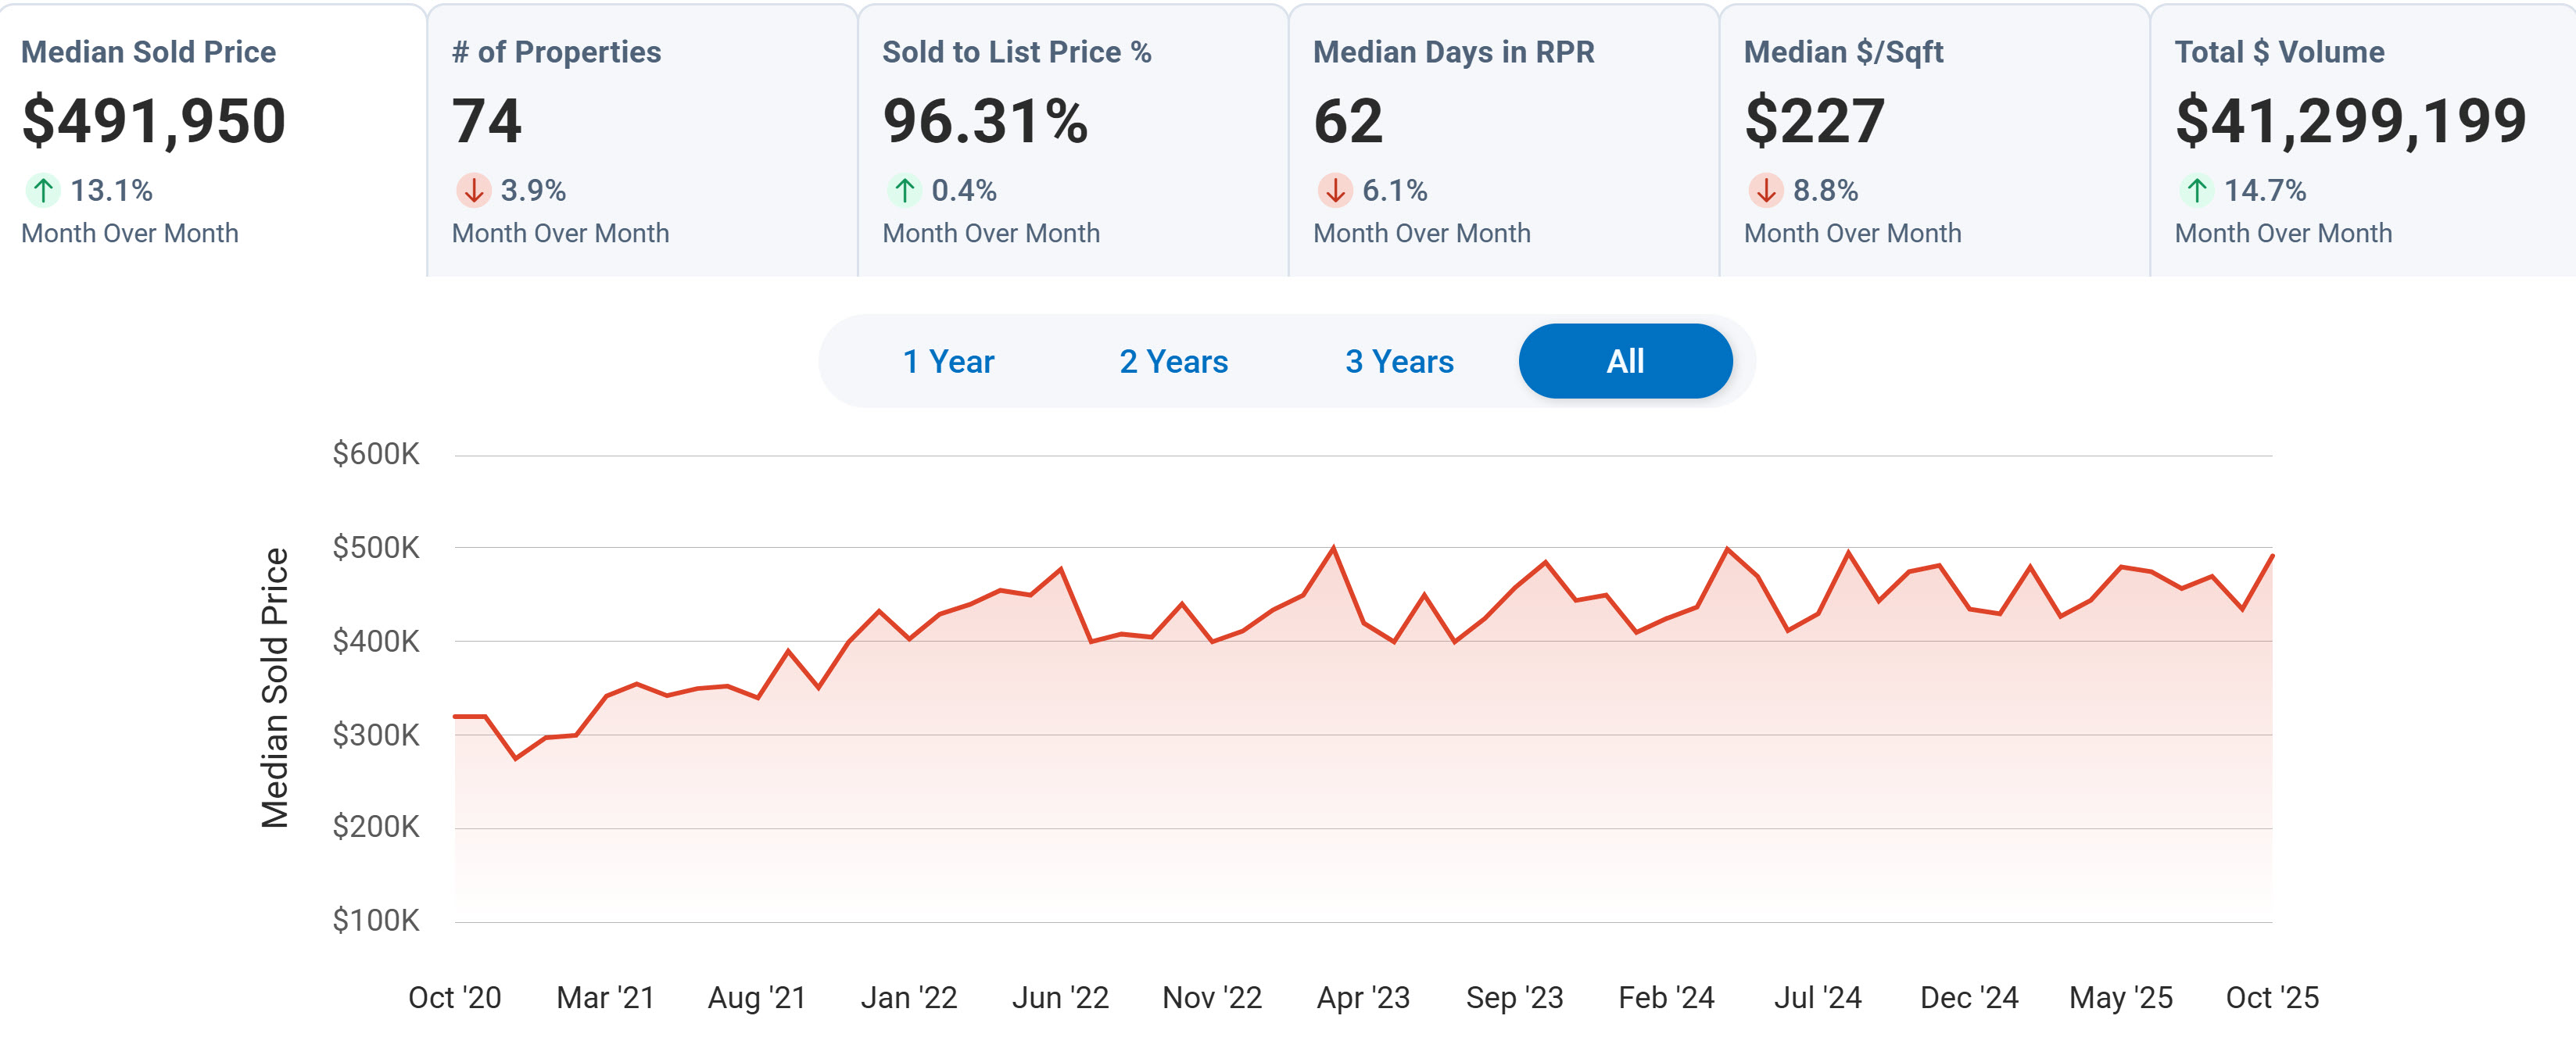
Task: Click green up arrow next to 0.4%
Action: pos(905,190)
